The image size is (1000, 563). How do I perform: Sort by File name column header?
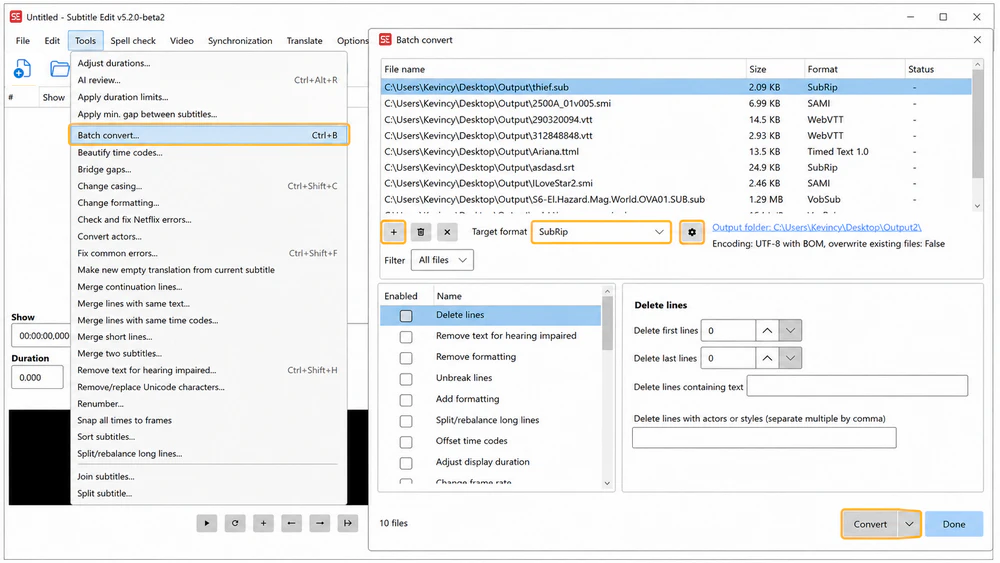coord(564,69)
